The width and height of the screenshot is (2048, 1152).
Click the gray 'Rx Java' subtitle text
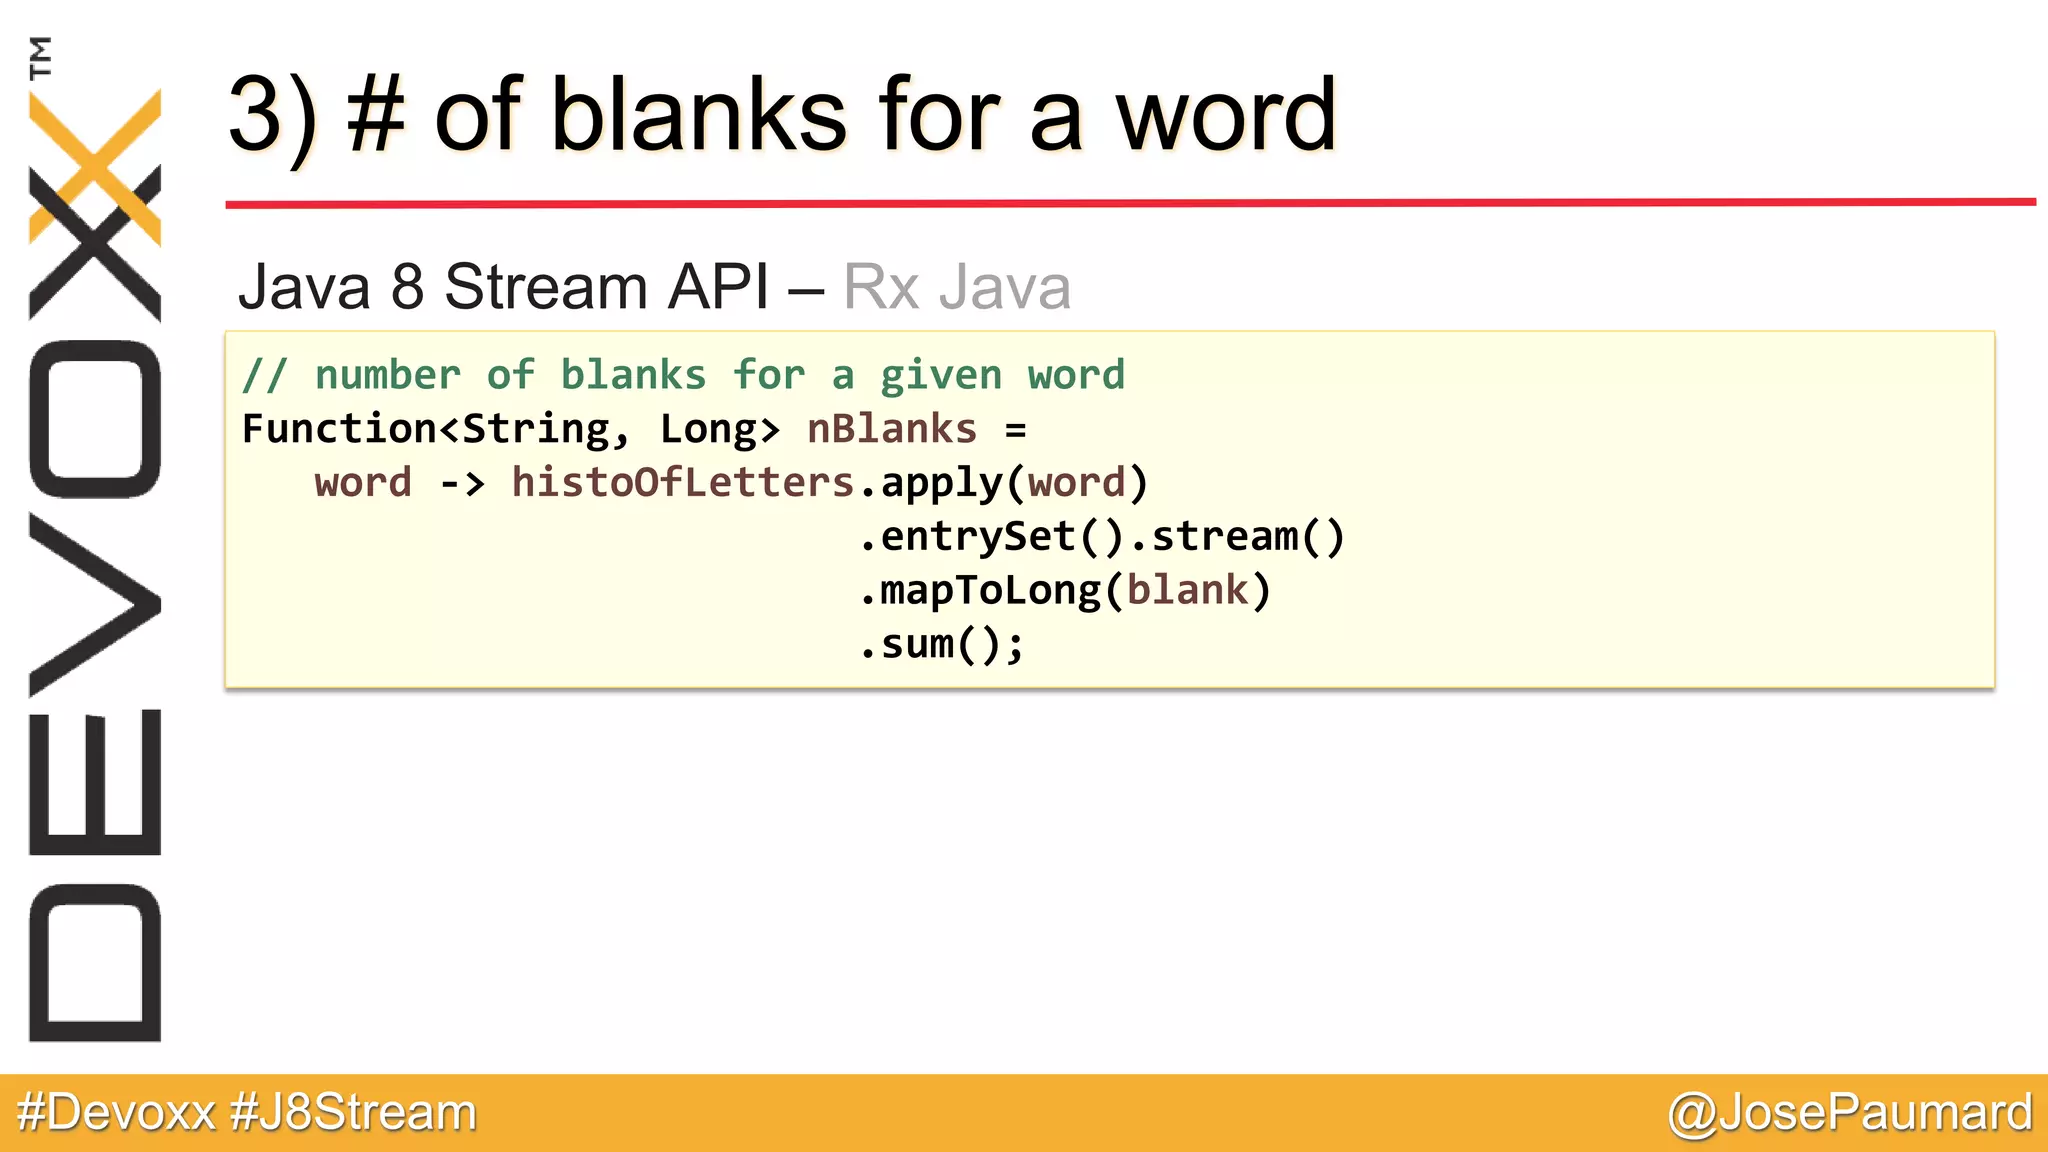point(957,287)
